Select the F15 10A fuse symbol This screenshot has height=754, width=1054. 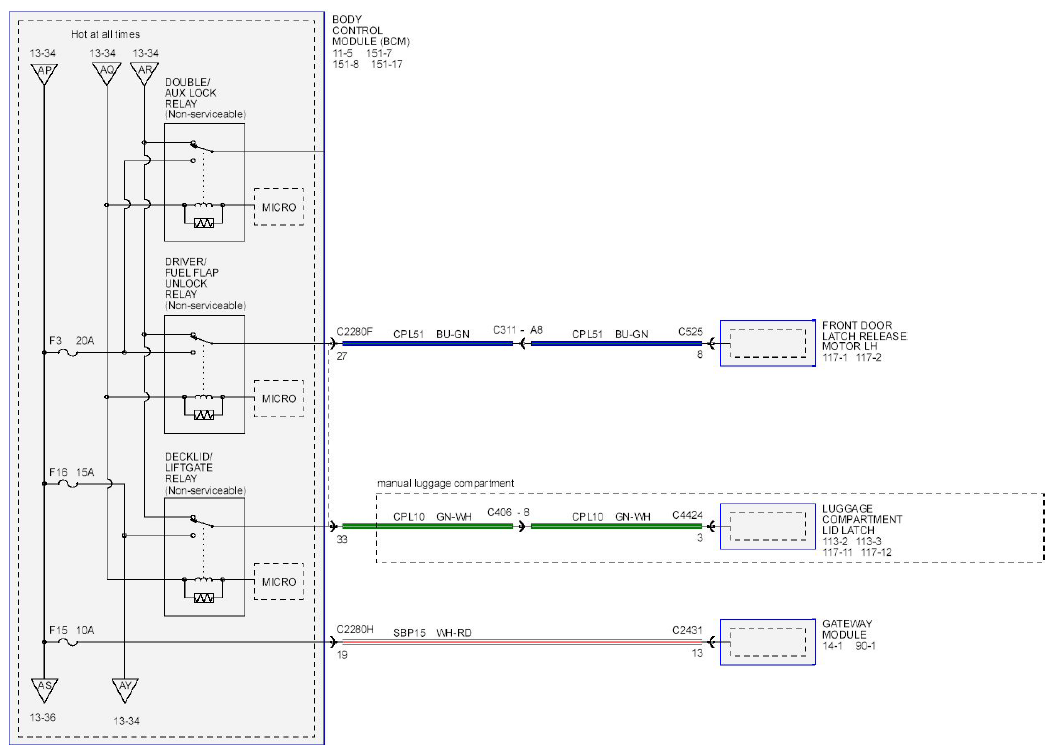[x=68, y=642]
